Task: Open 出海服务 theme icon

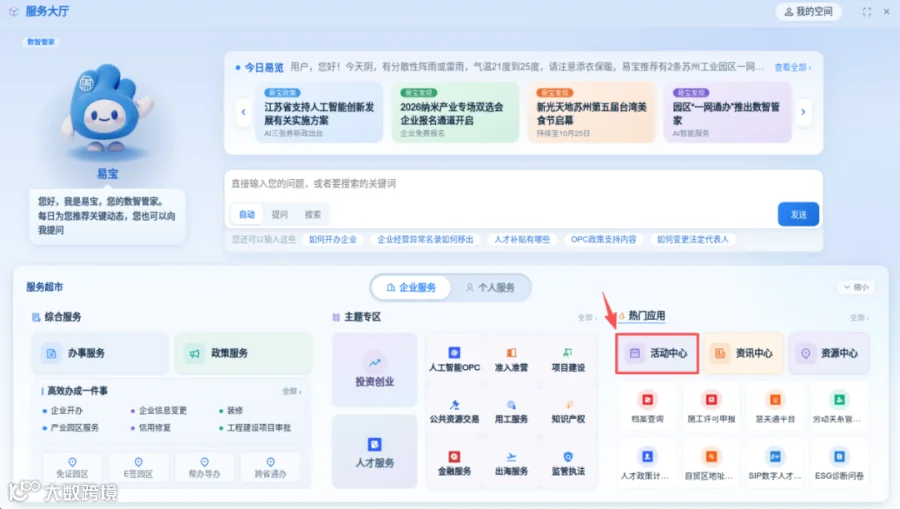Action: coord(511,457)
